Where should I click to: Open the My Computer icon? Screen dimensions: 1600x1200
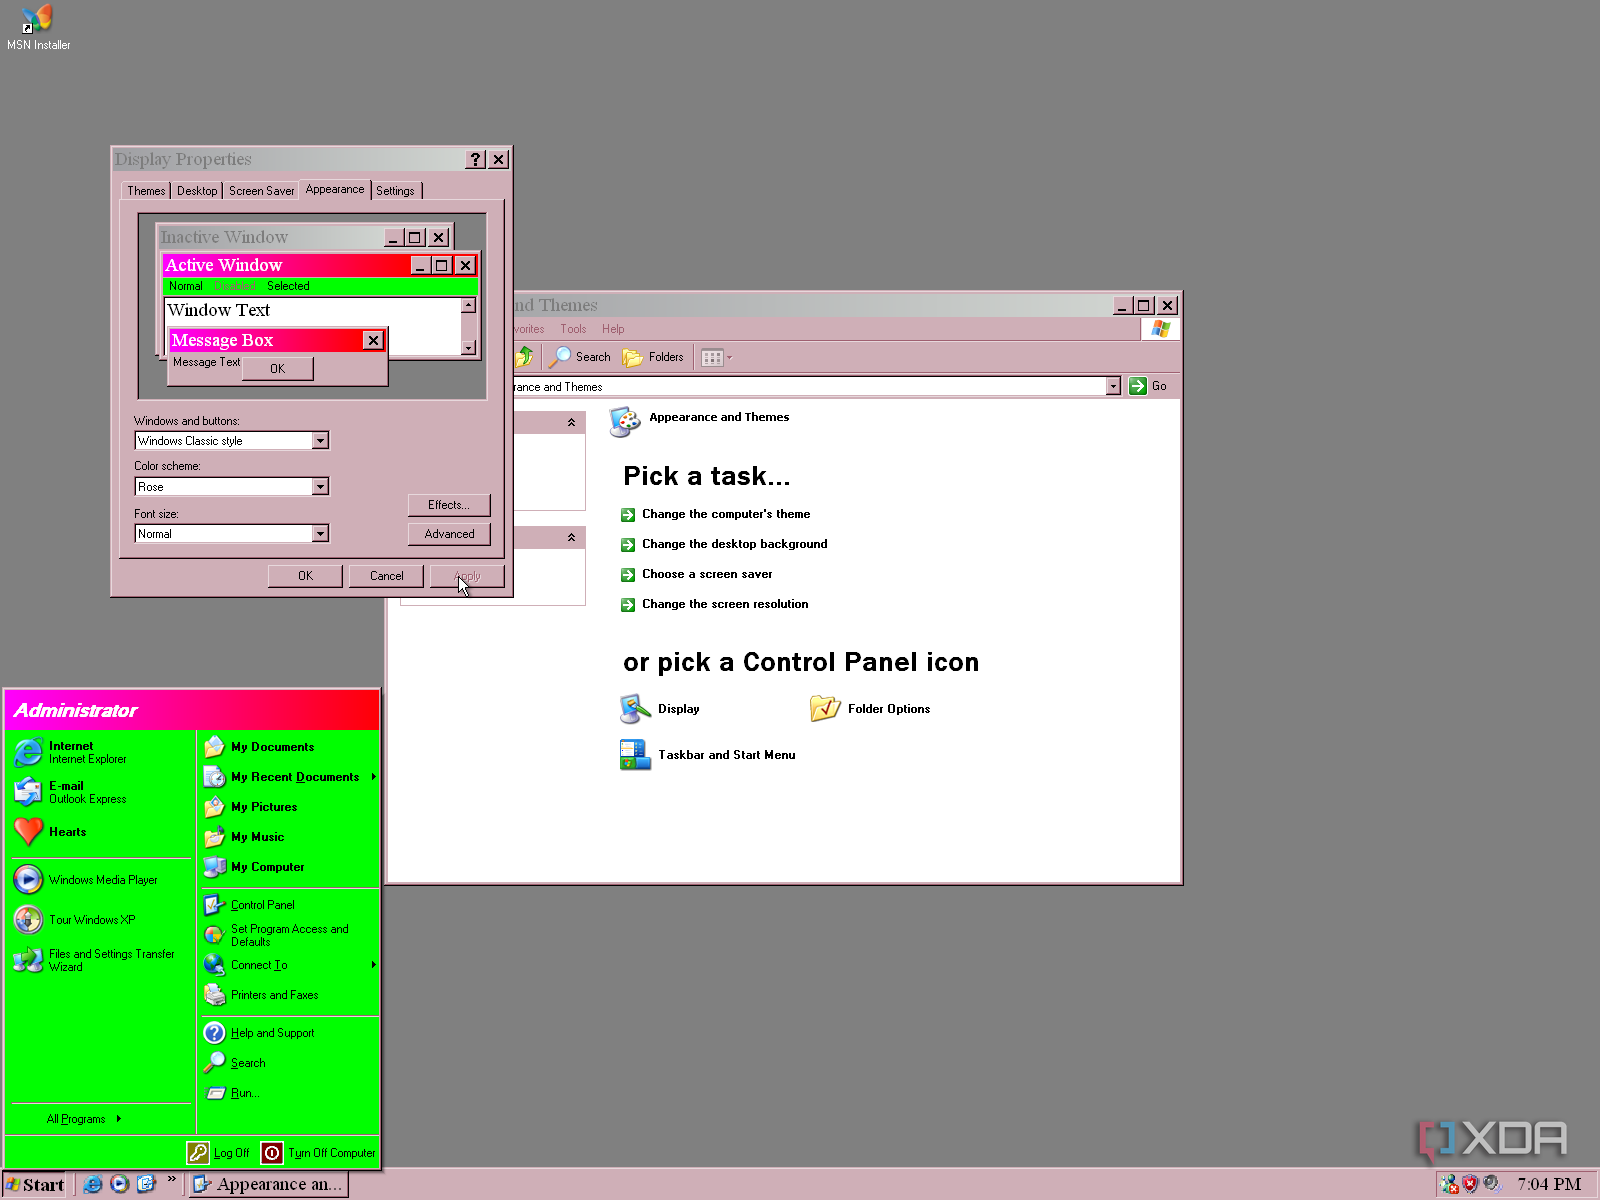point(214,867)
